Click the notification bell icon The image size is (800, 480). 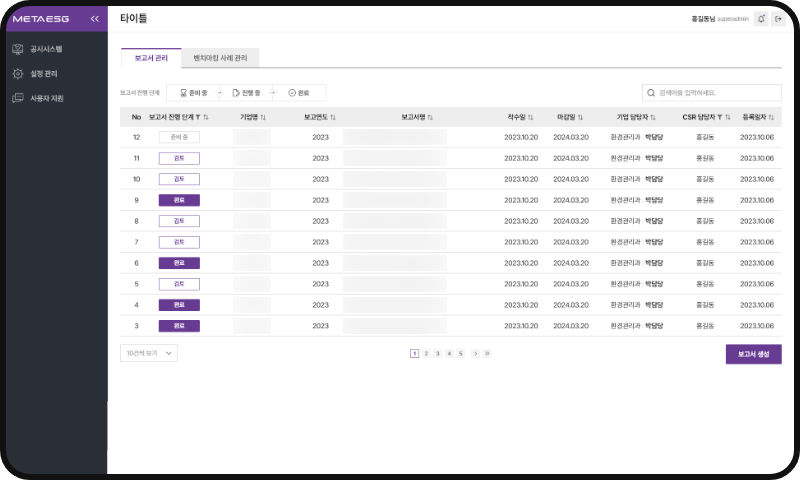coord(761,19)
